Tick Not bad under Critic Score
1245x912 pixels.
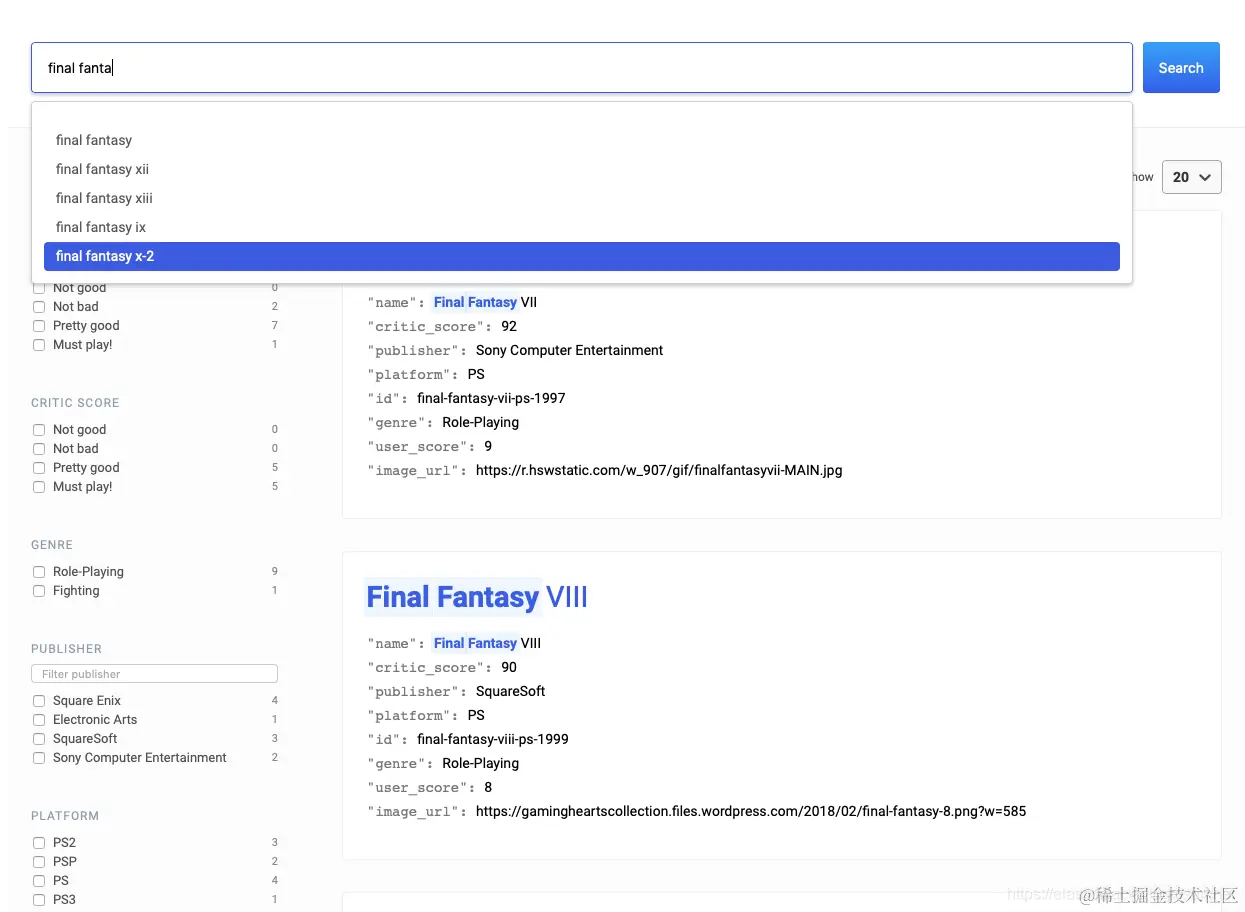[x=39, y=449]
